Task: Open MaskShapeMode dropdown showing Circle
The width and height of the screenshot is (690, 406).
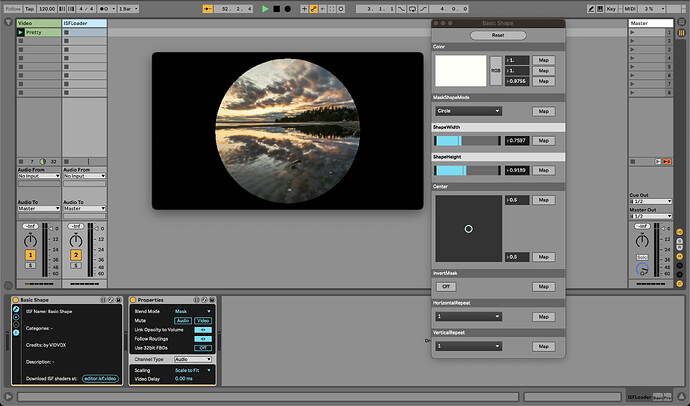Action: click(468, 111)
